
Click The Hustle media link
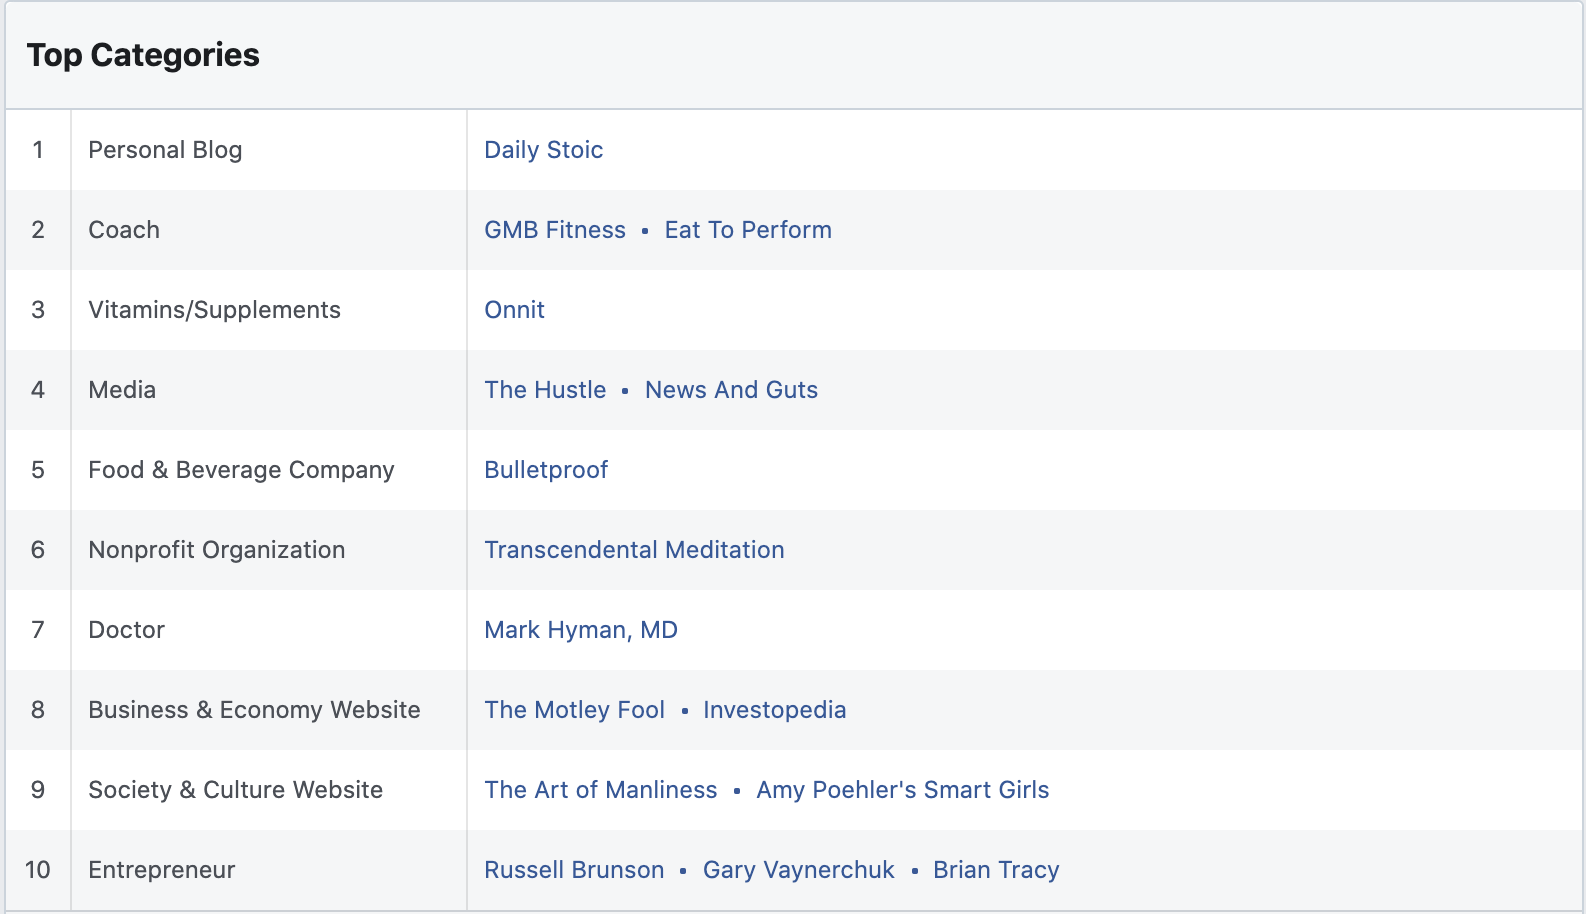coord(545,390)
